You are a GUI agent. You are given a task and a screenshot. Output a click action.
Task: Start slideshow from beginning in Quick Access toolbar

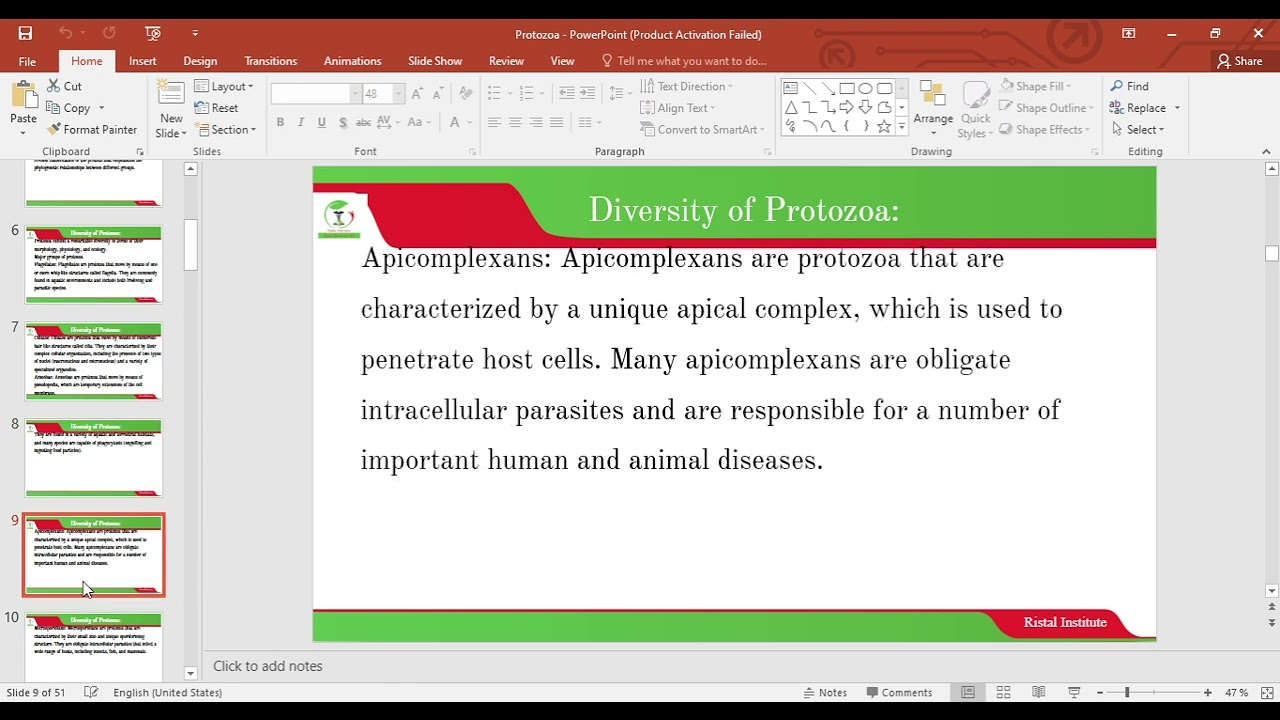(153, 33)
